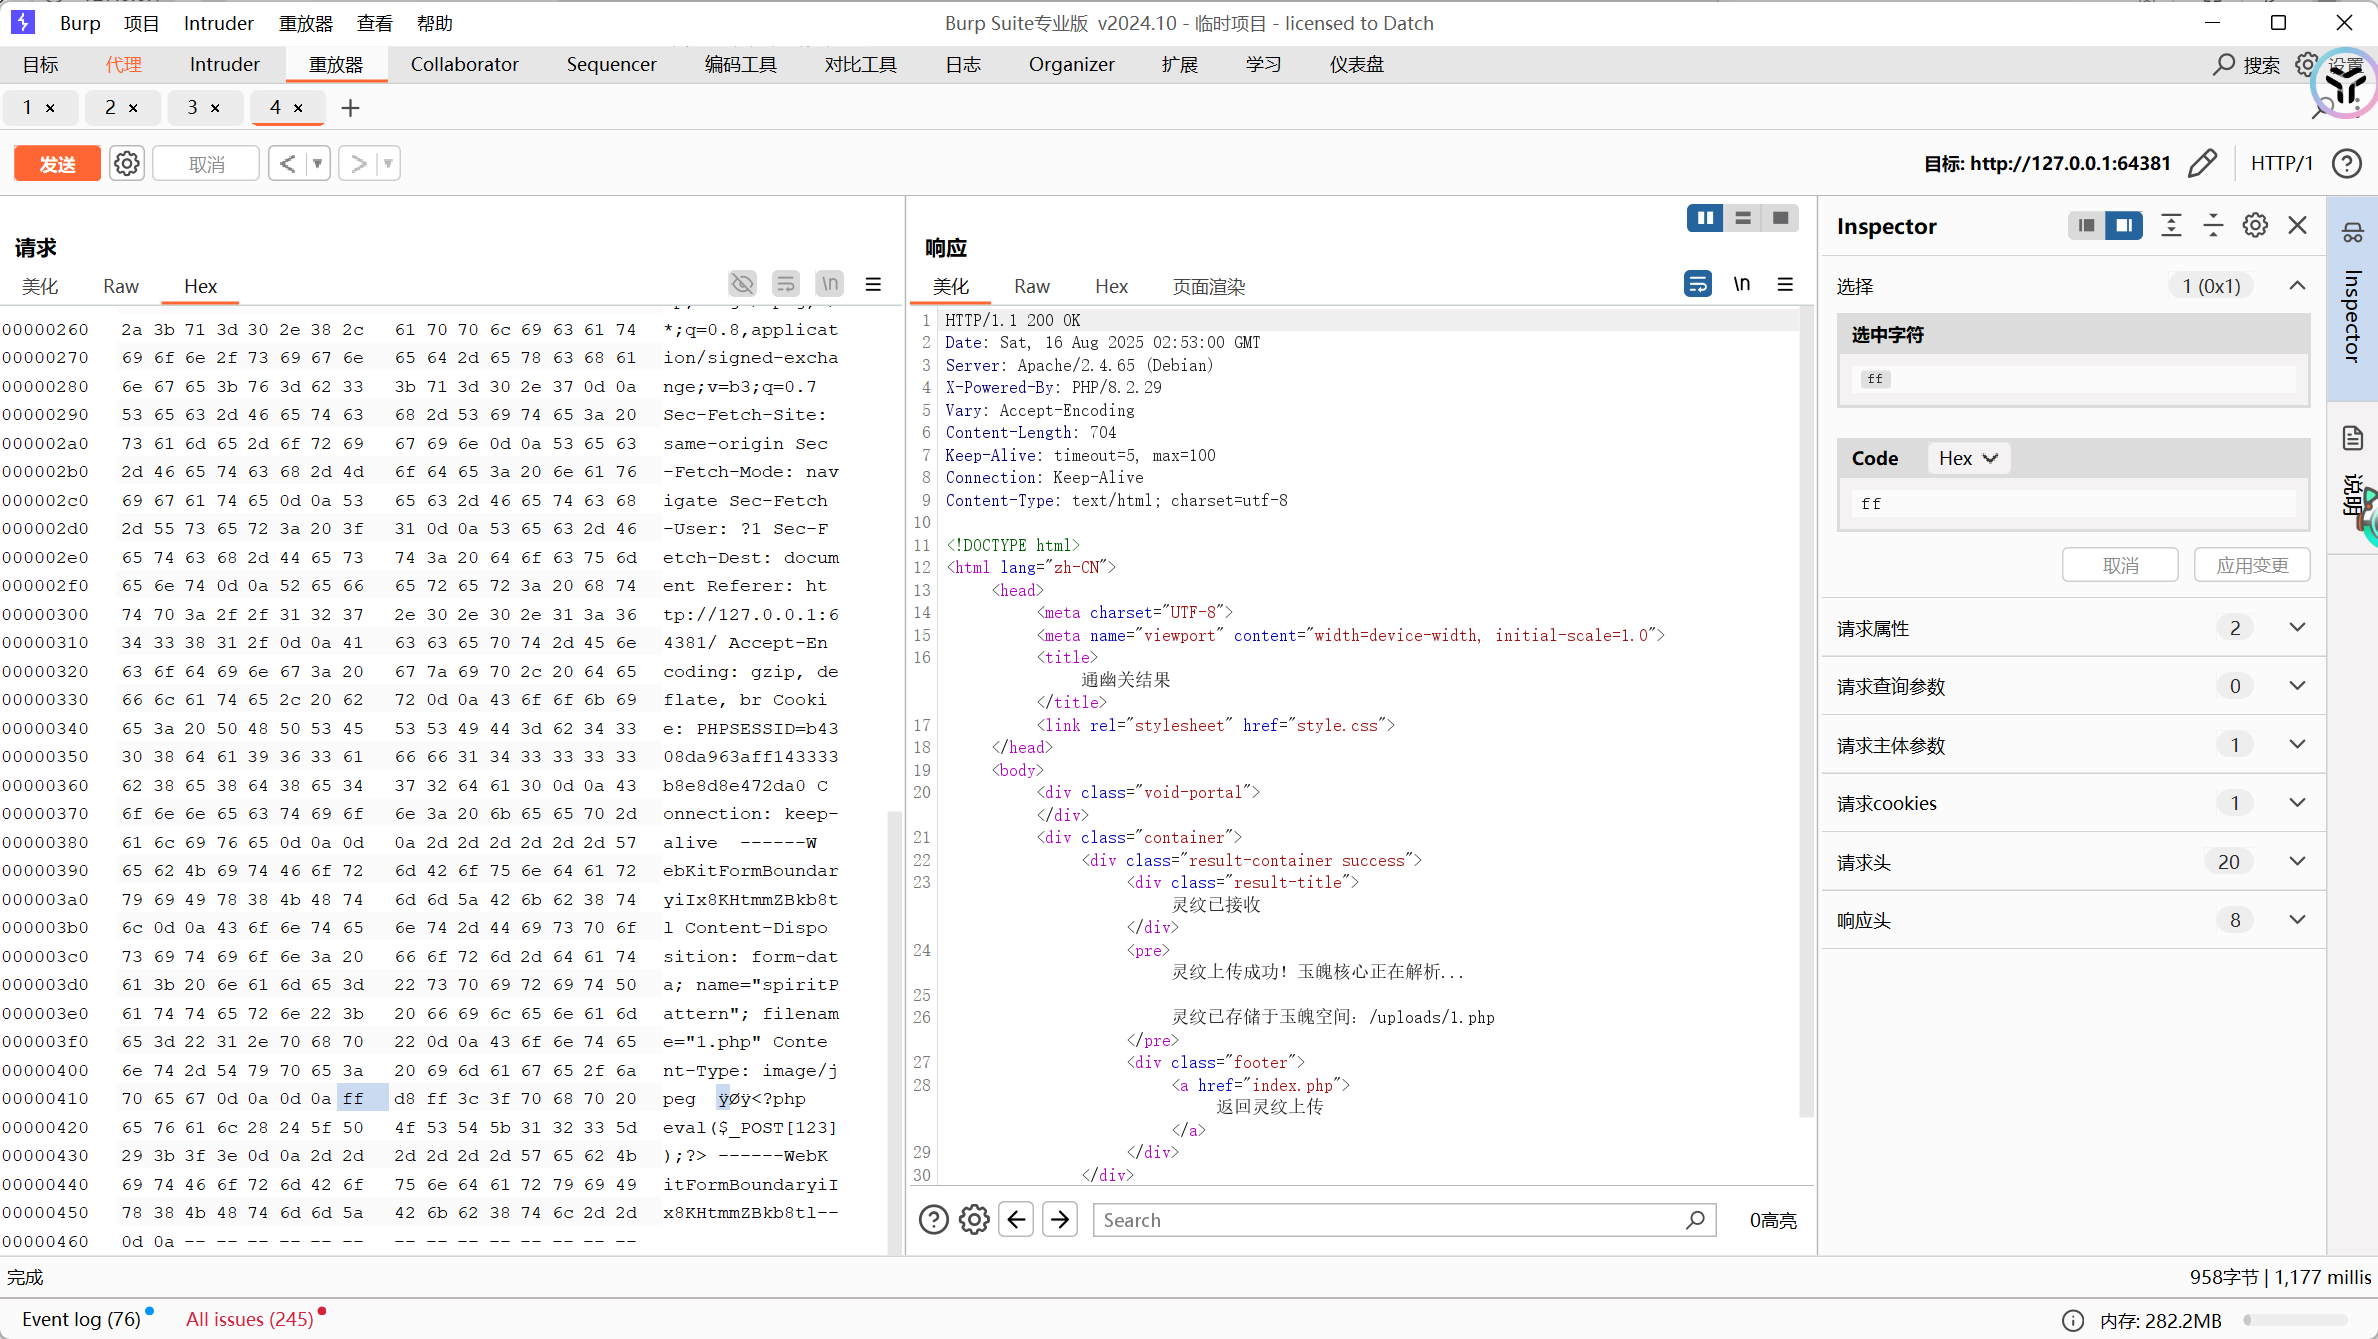Expand the 响应头 section in Inspector
The height and width of the screenshot is (1339, 2378).
pos(2297,920)
